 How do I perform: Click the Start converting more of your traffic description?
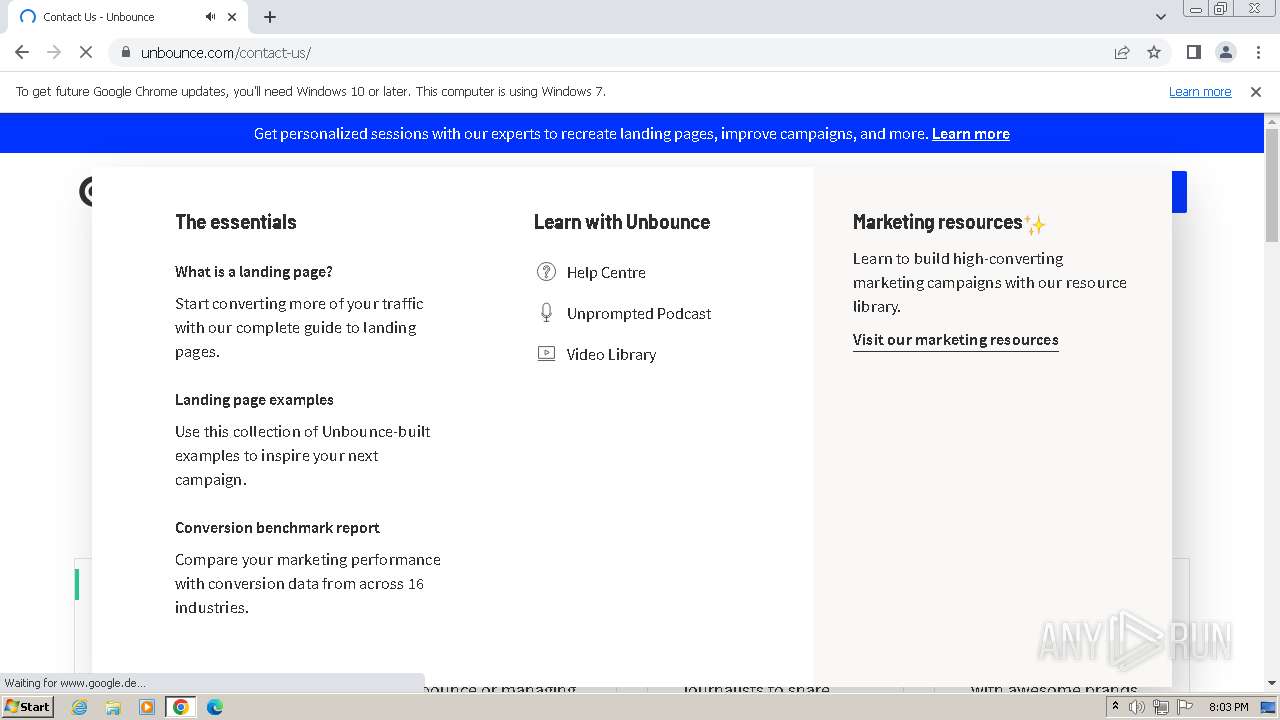click(299, 327)
